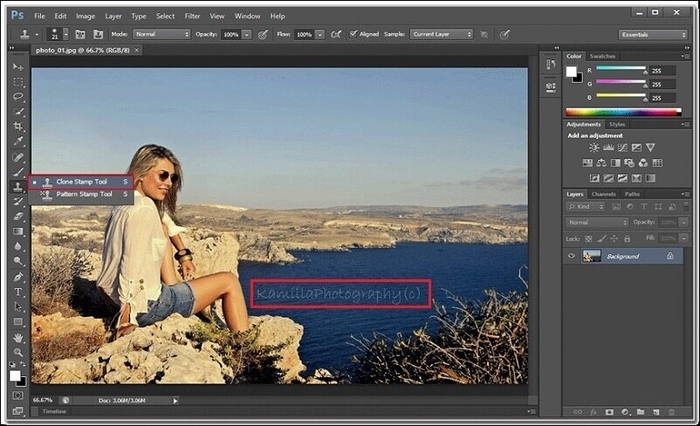Switch to the Channels tab
This screenshot has height=426, width=700.
[604, 194]
